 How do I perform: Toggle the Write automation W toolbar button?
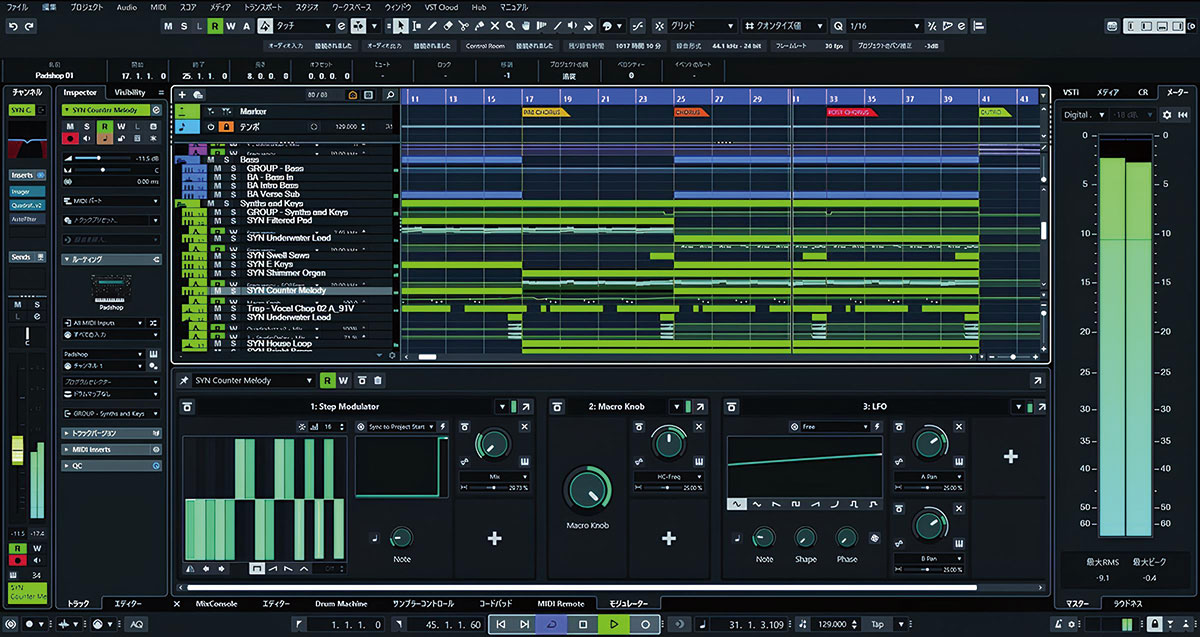point(232,25)
